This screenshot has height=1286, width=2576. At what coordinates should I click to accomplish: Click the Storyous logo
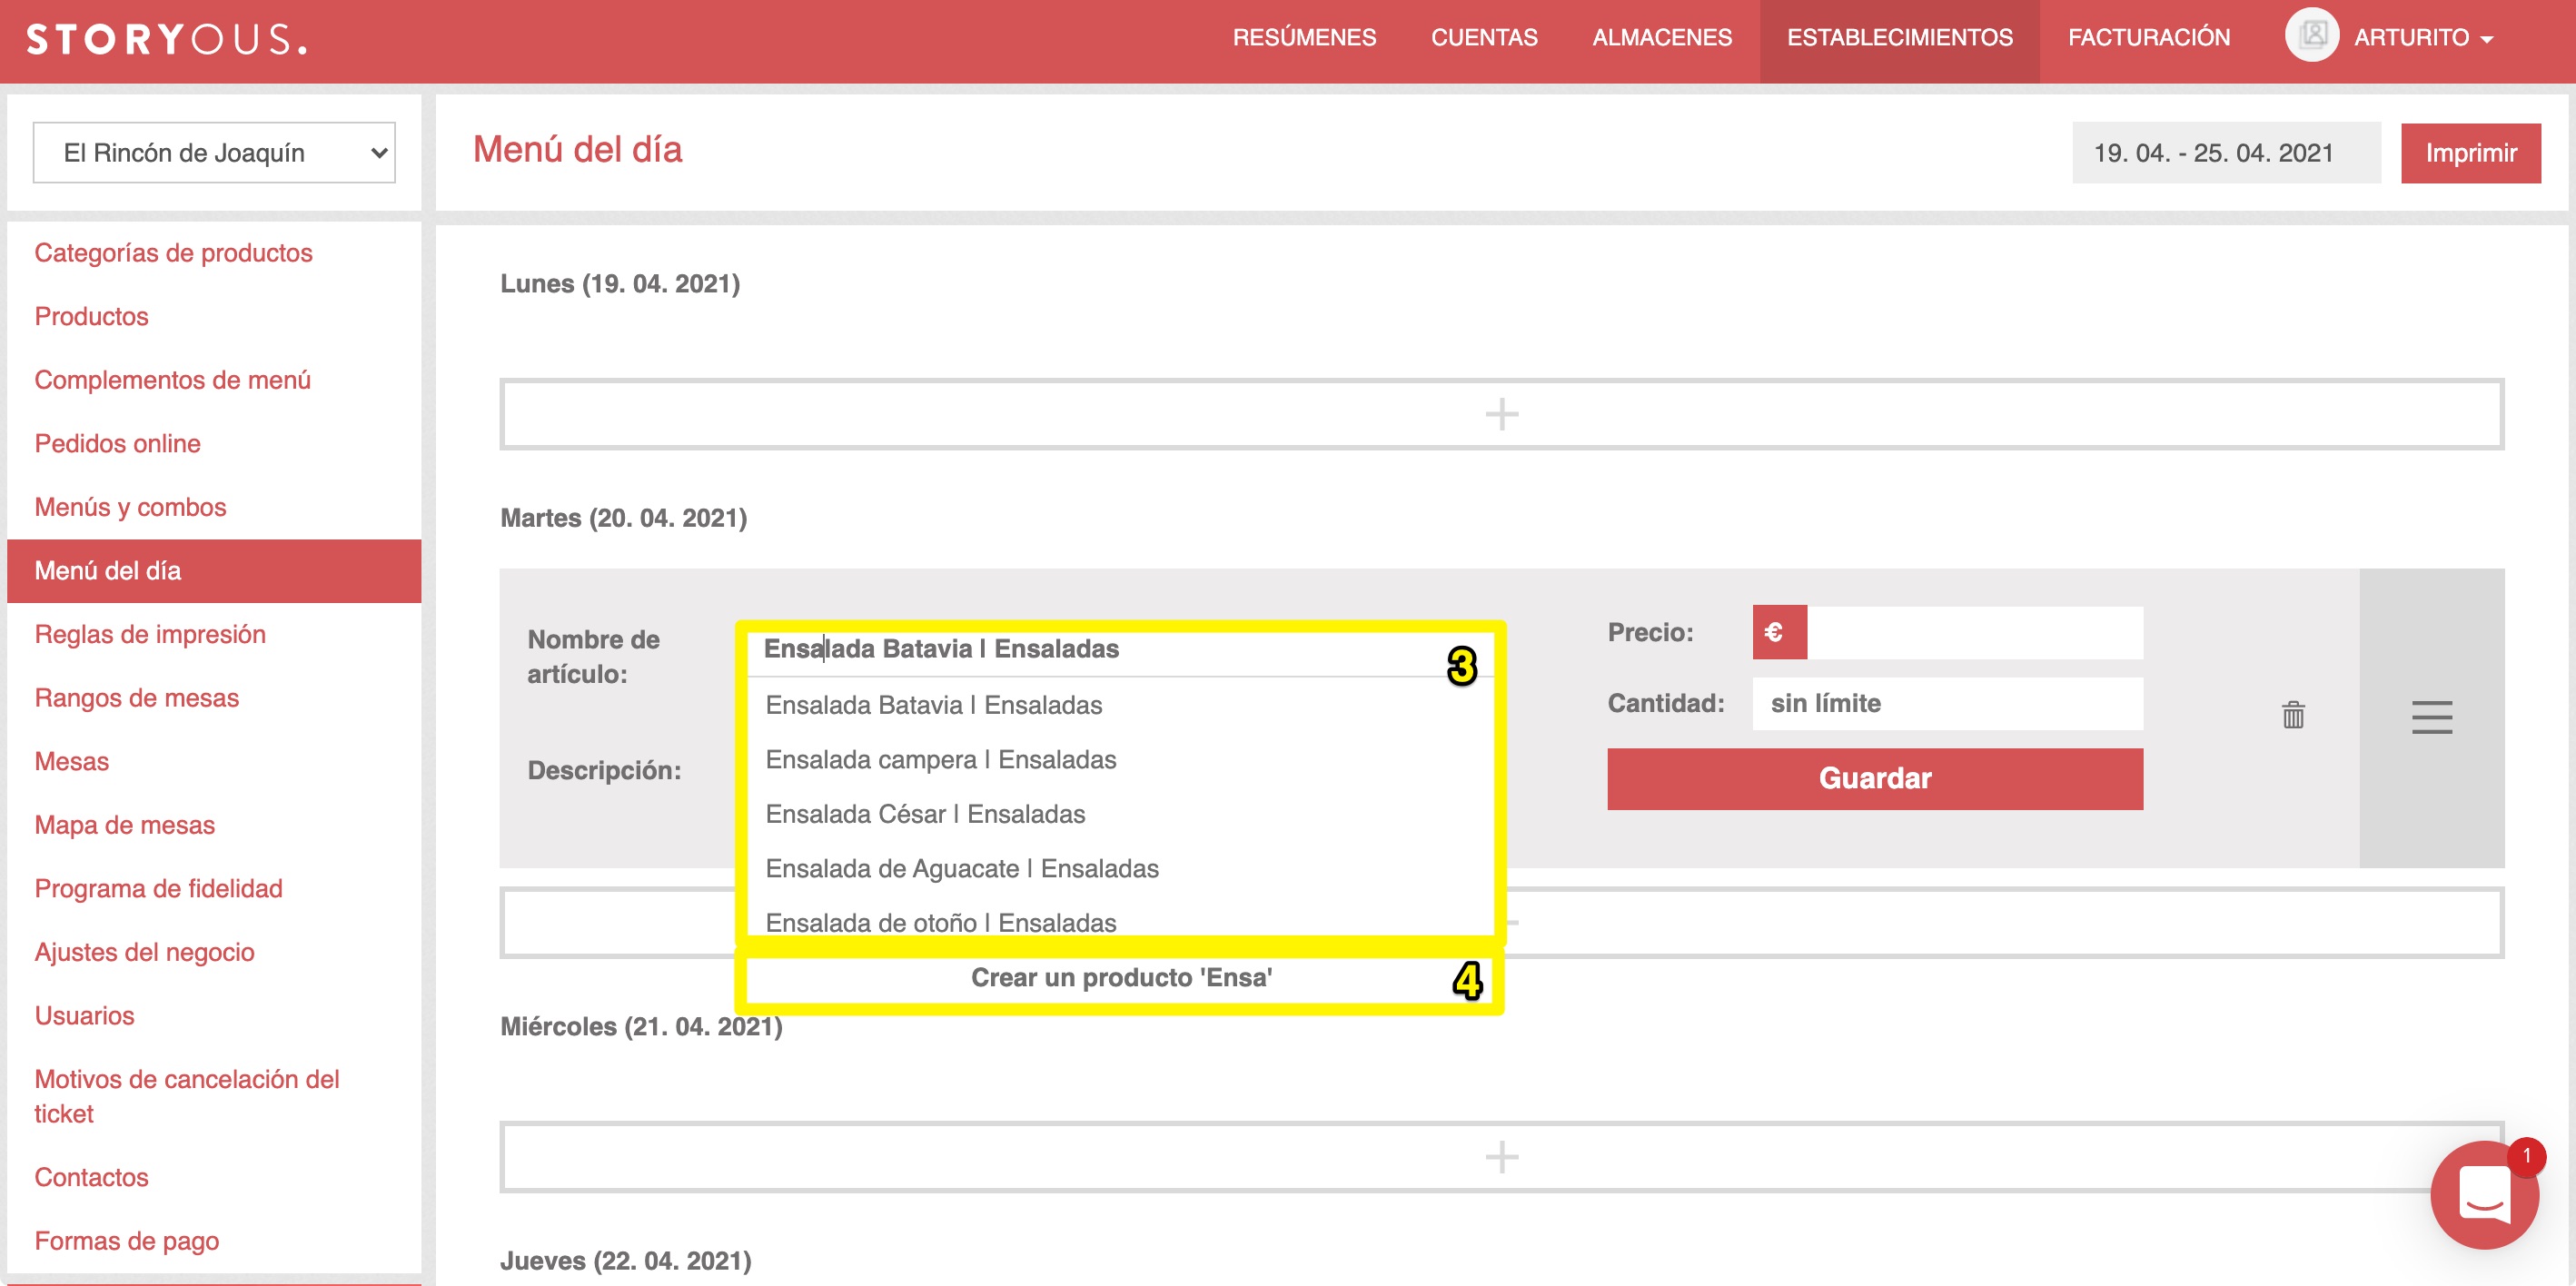166,40
